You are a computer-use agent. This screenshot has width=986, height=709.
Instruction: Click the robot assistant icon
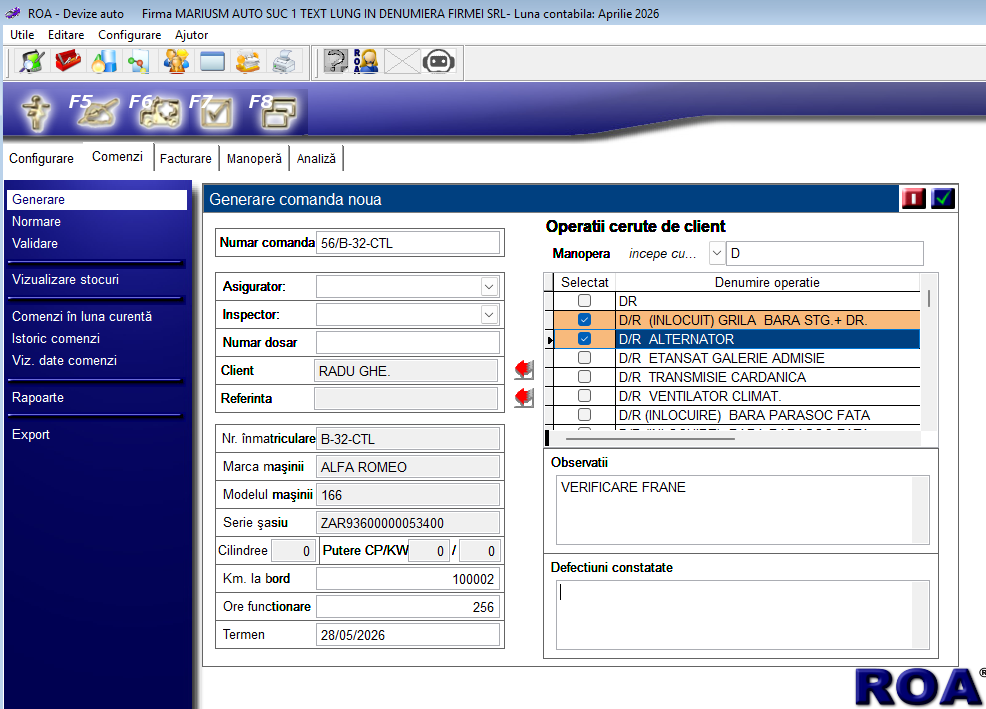coord(438,62)
